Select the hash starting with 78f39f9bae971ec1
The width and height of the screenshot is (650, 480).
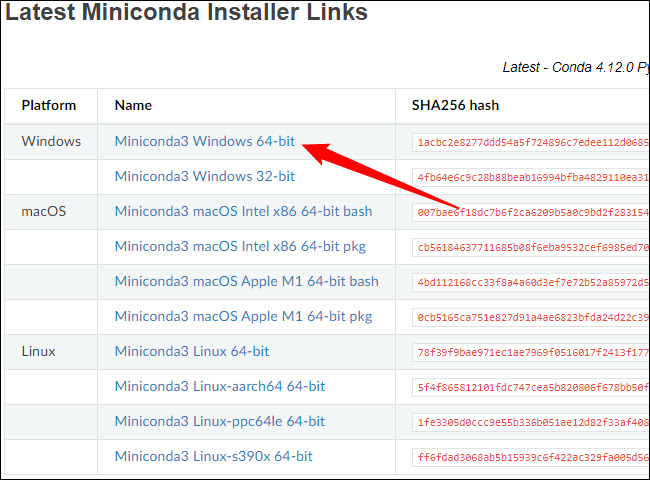click(533, 353)
